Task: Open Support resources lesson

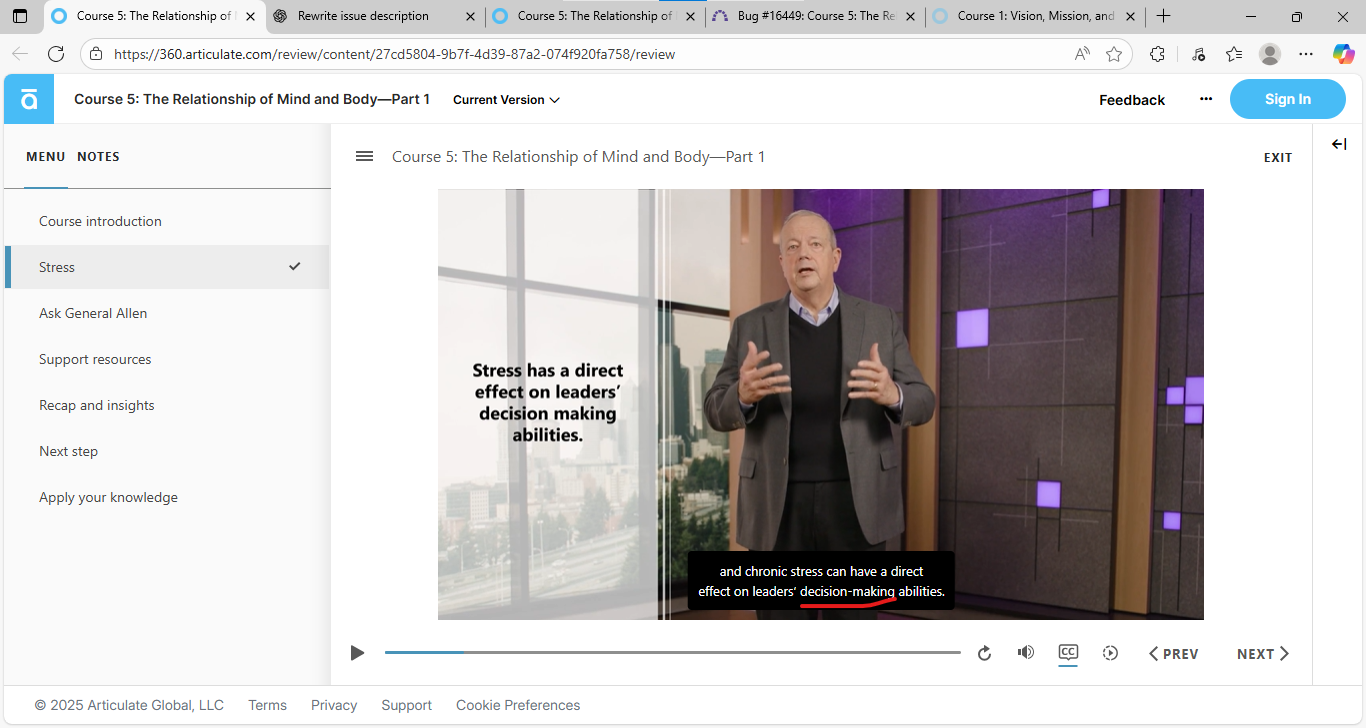Action: point(167,359)
